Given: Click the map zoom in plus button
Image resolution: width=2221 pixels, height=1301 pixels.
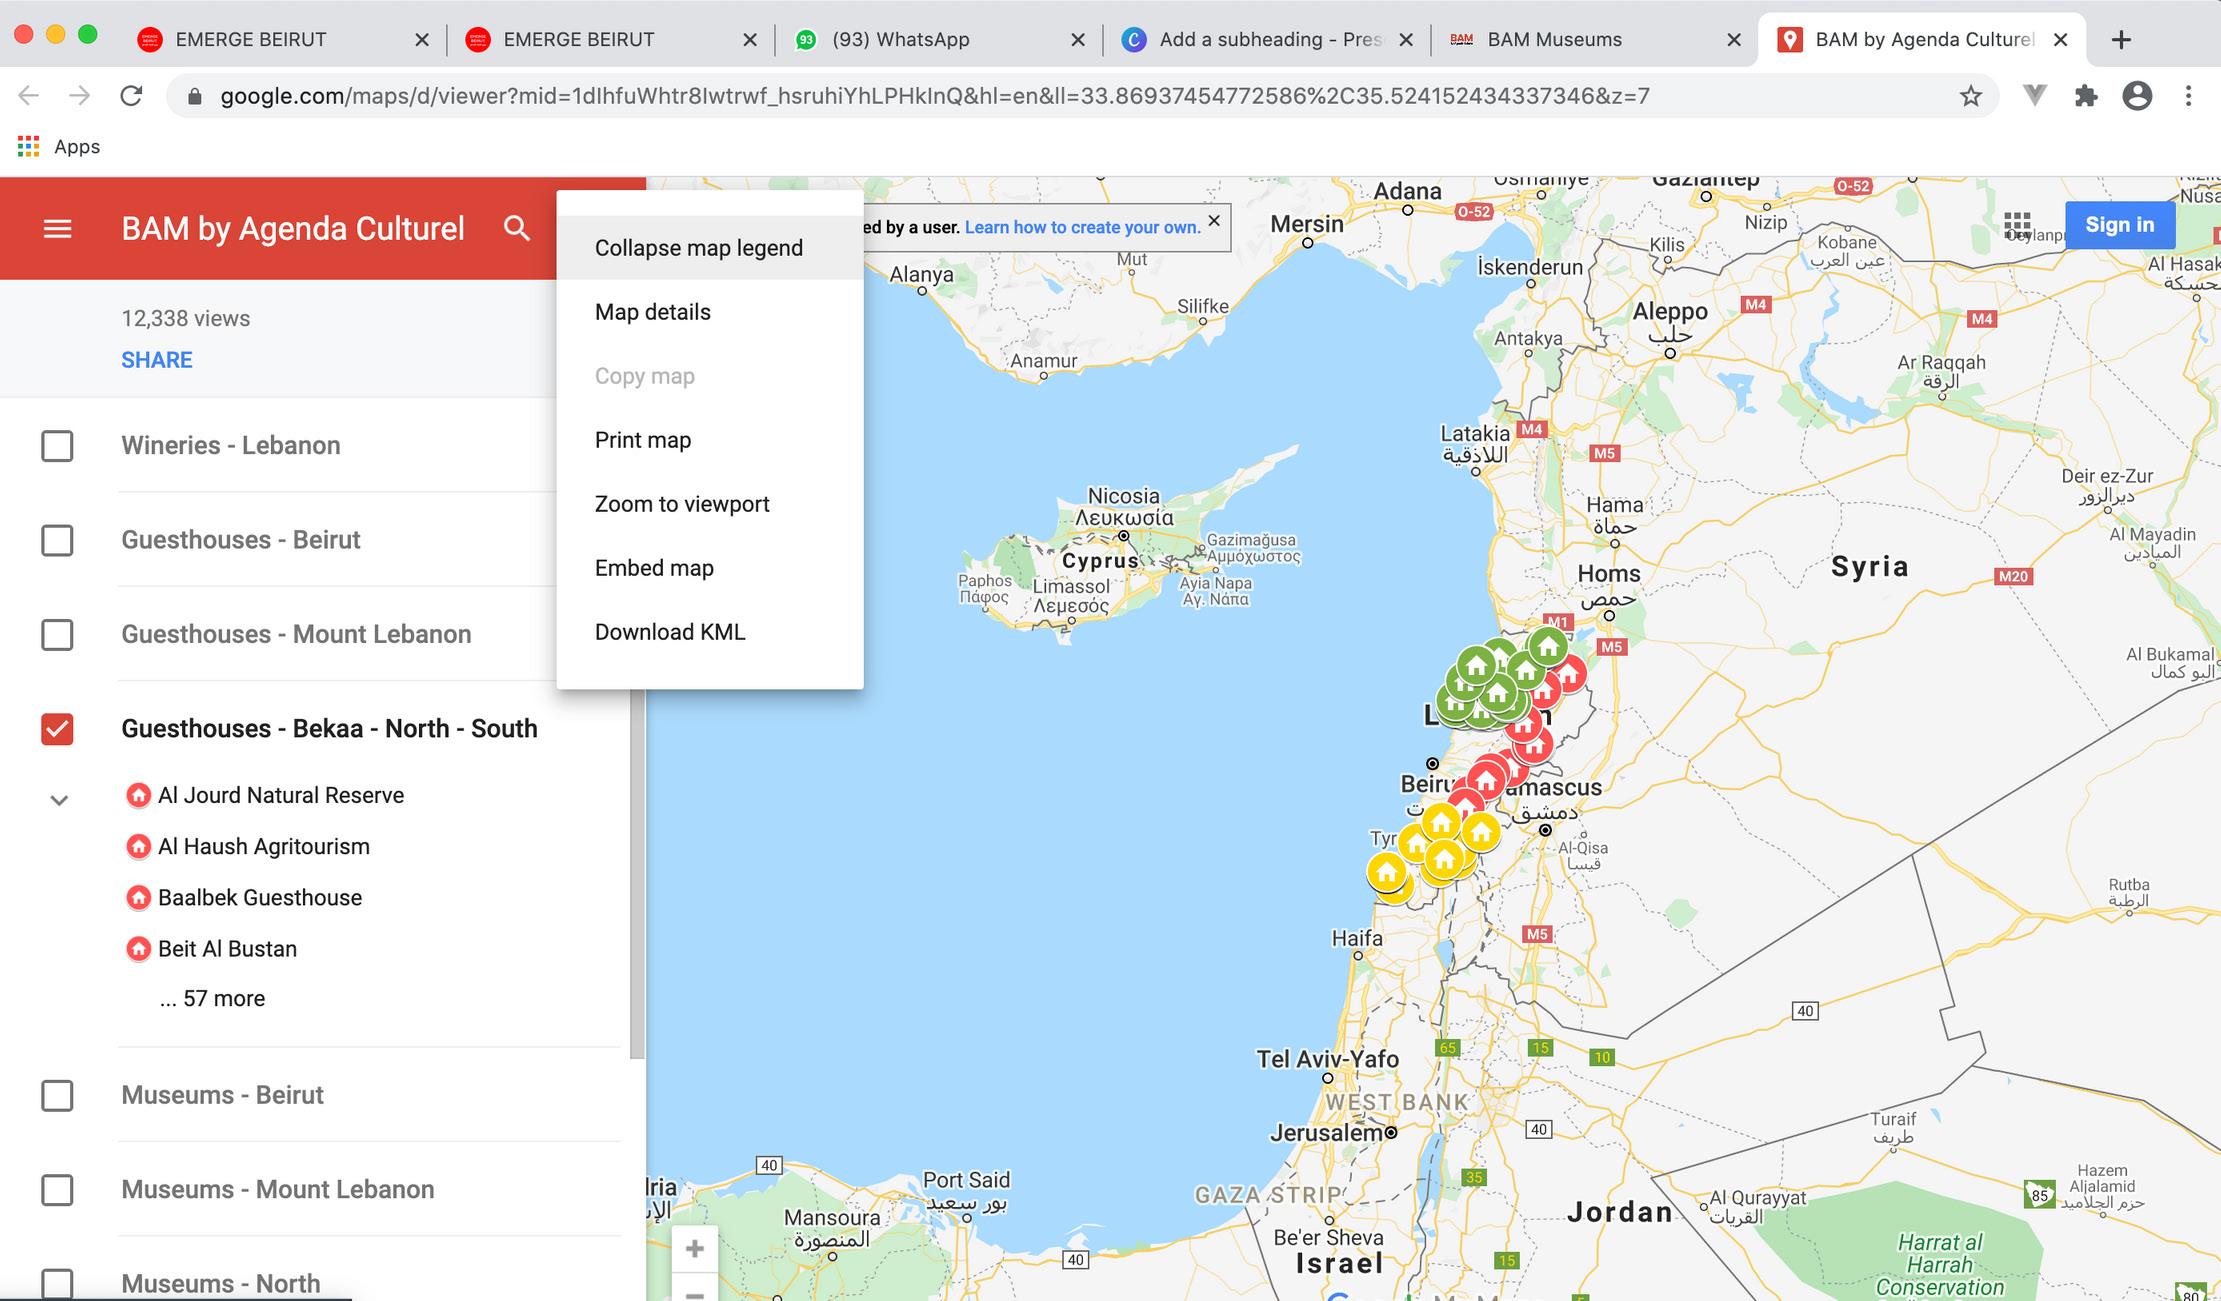Looking at the screenshot, I should pos(694,1248).
